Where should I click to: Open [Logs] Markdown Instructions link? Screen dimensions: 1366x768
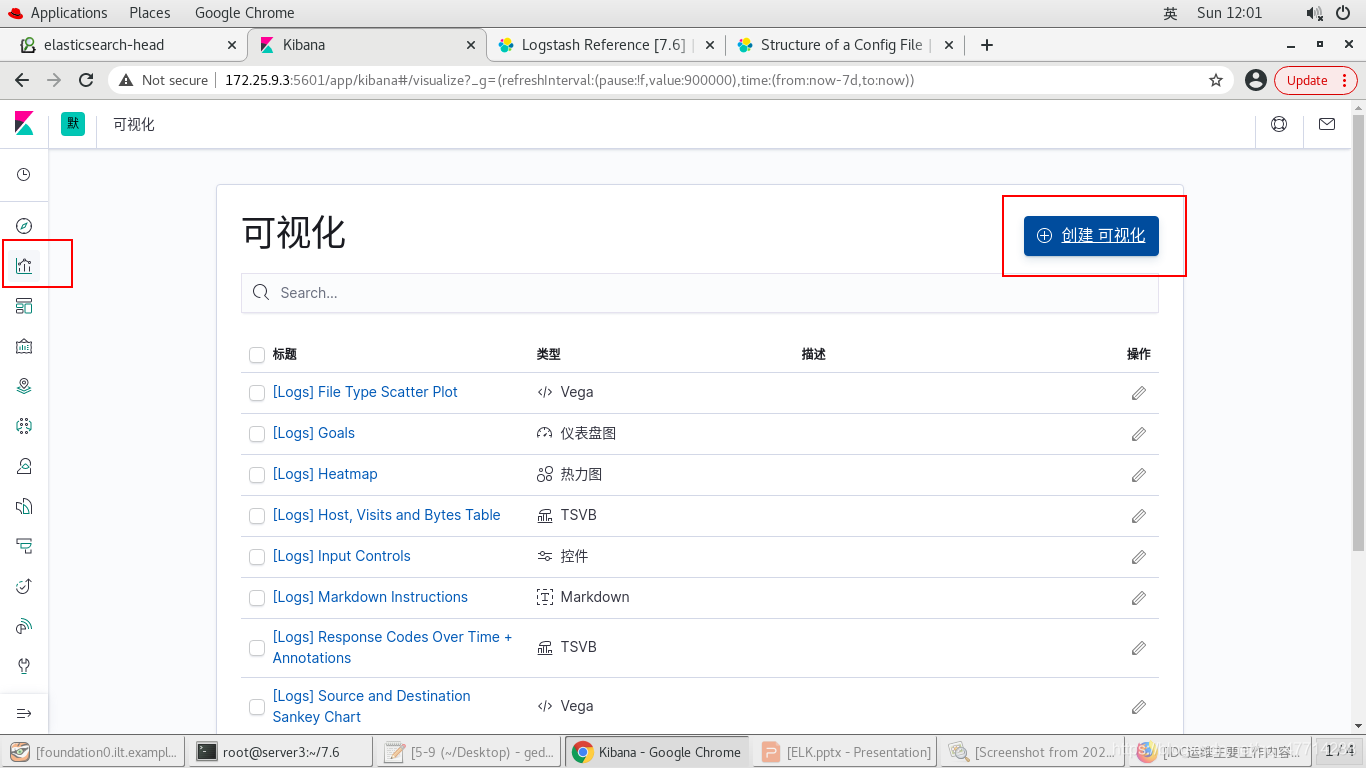[x=370, y=597]
